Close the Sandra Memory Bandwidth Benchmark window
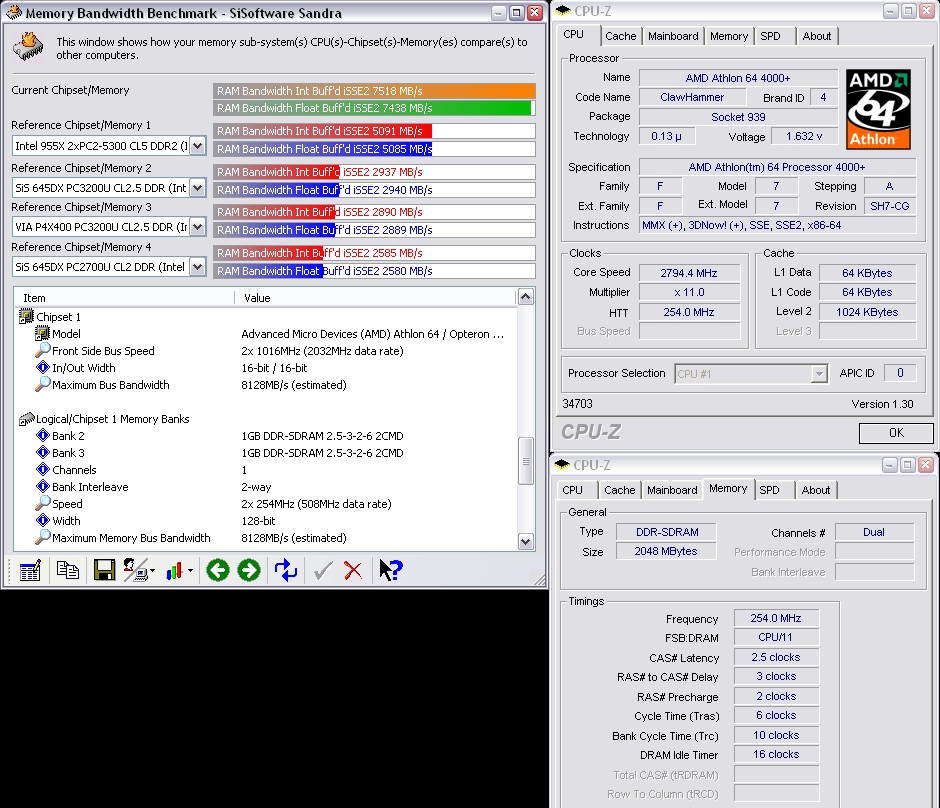 tap(534, 13)
